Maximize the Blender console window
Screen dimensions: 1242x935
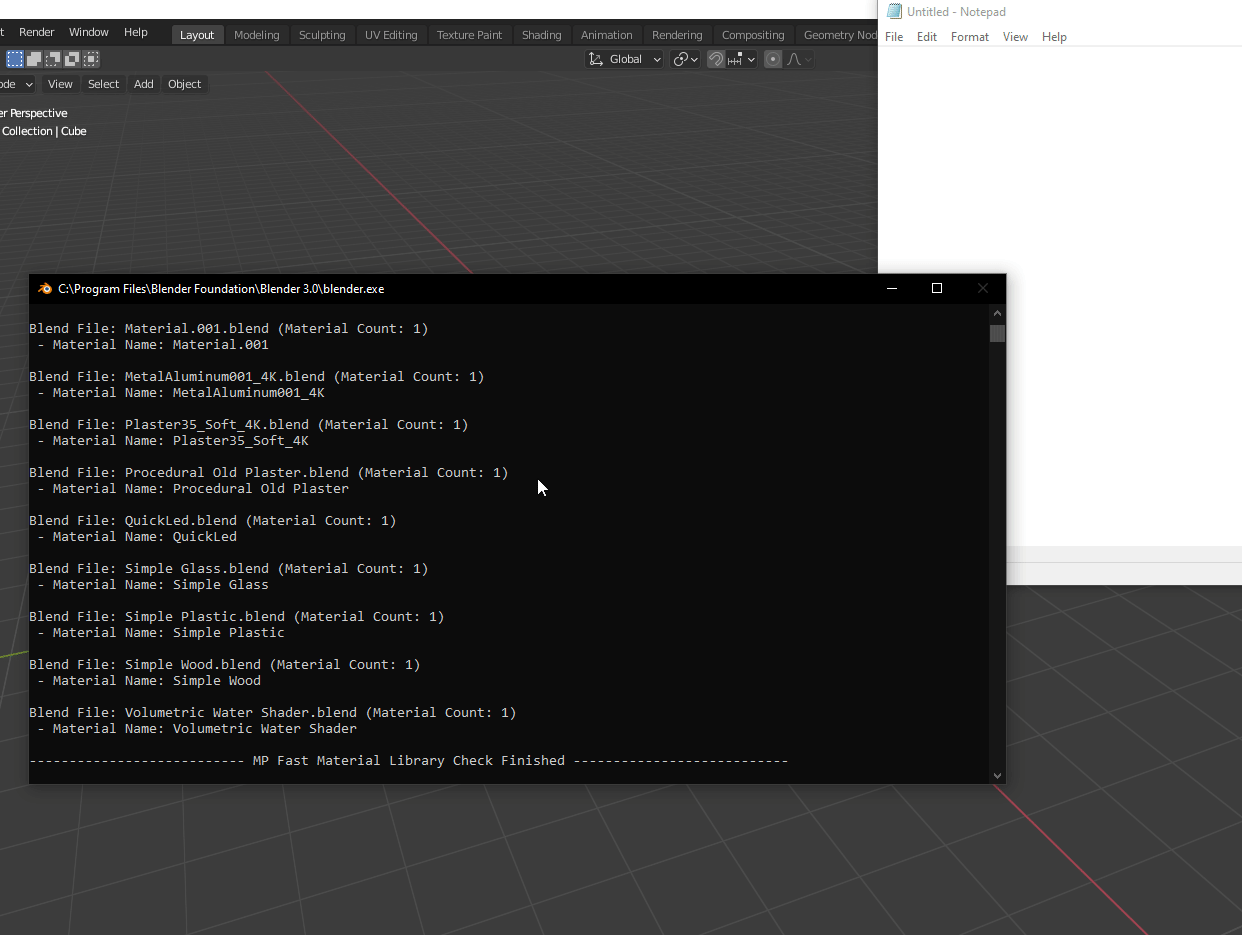coord(937,288)
